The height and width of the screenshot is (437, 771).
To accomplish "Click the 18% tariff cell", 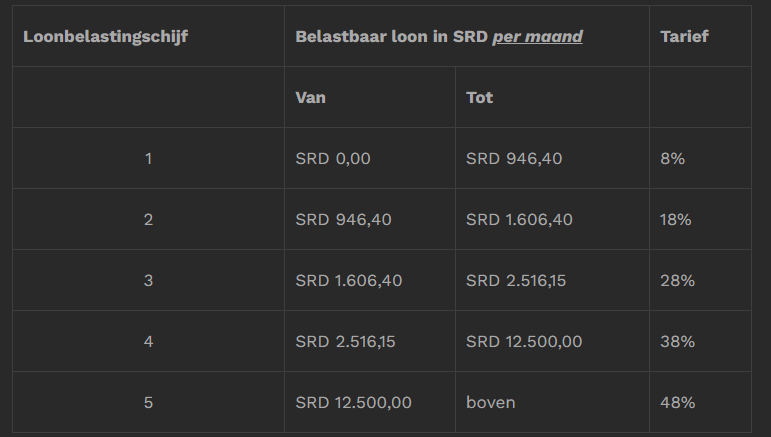I will point(676,219).
